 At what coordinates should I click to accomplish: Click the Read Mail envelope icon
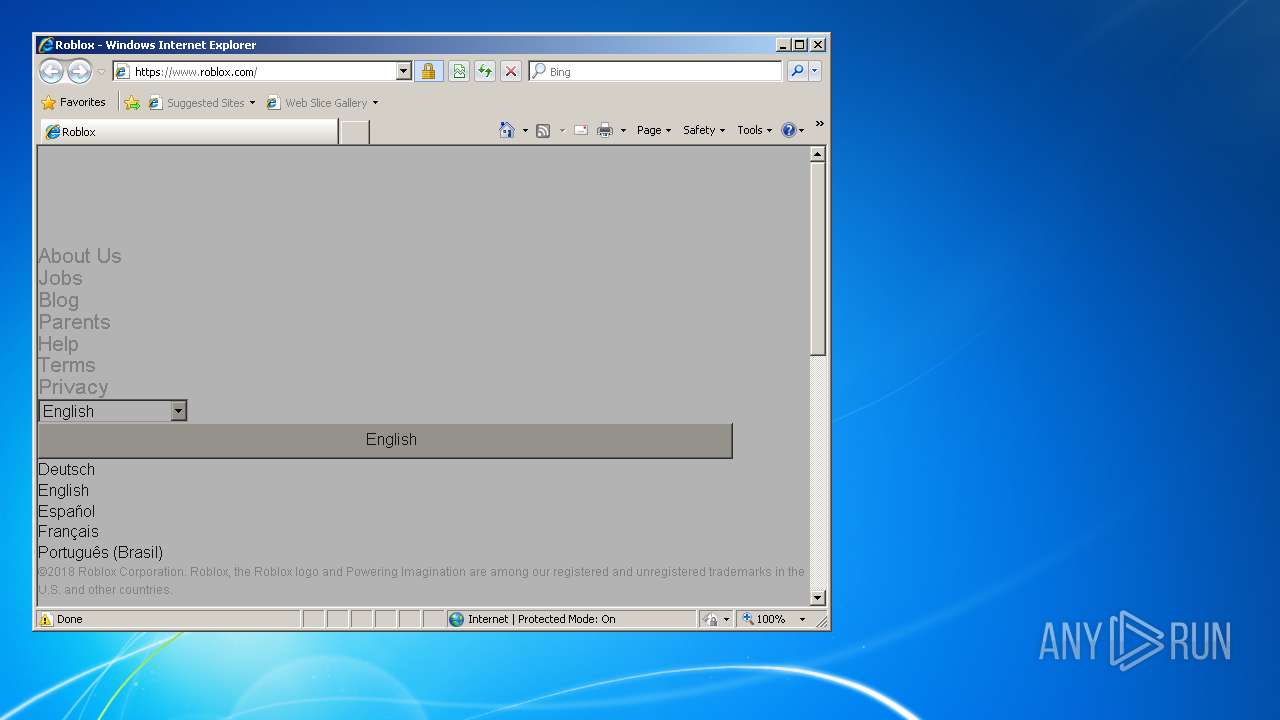pyautogui.click(x=580, y=130)
